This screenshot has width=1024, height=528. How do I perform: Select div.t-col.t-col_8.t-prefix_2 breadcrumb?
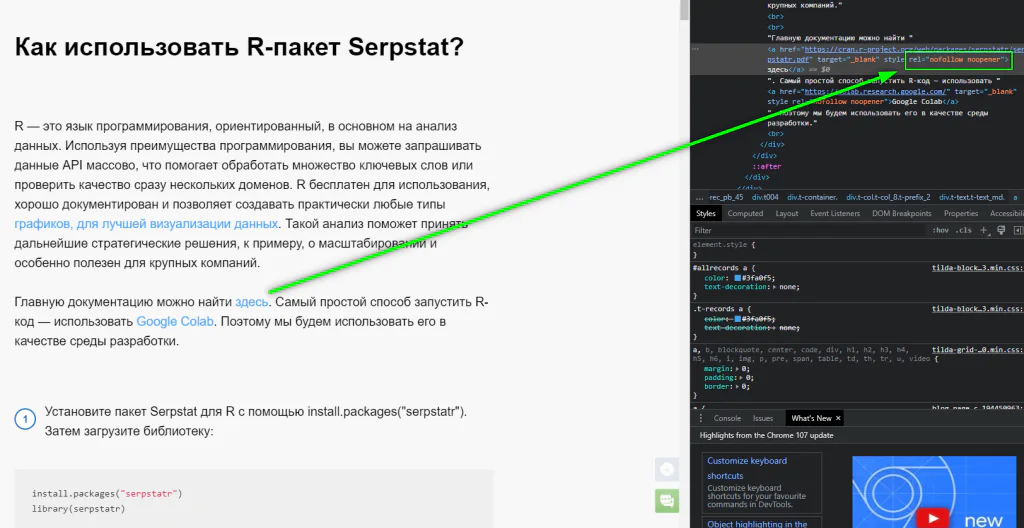888,197
